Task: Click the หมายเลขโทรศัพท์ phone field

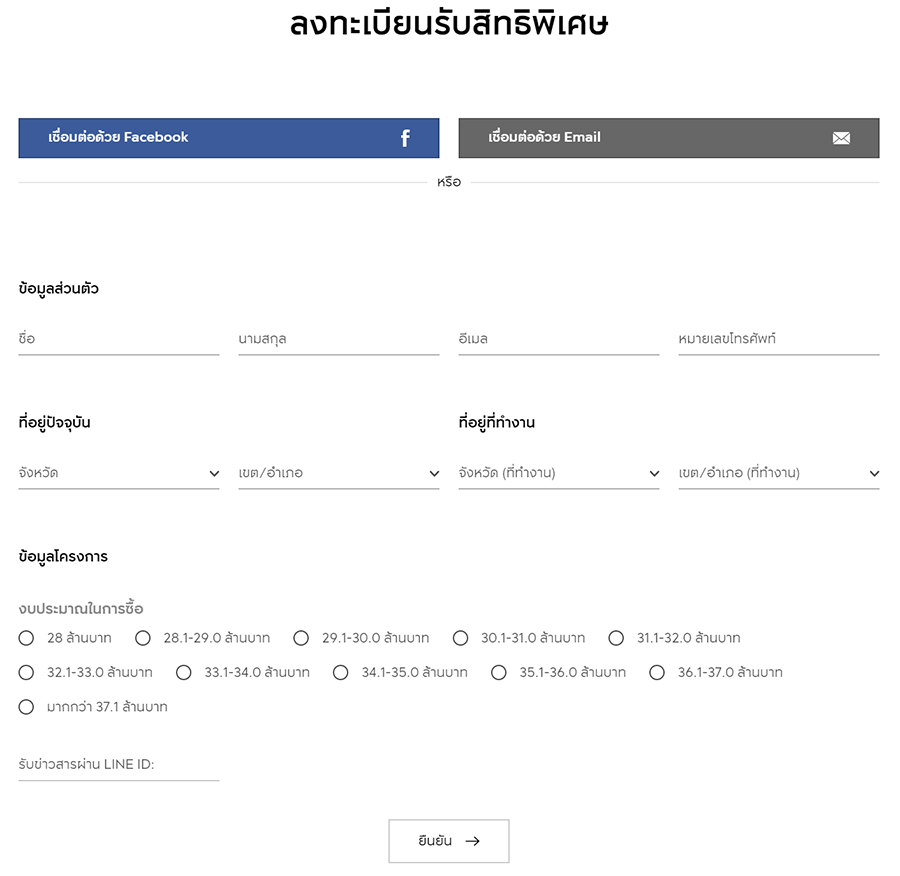Action: (x=778, y=339)
